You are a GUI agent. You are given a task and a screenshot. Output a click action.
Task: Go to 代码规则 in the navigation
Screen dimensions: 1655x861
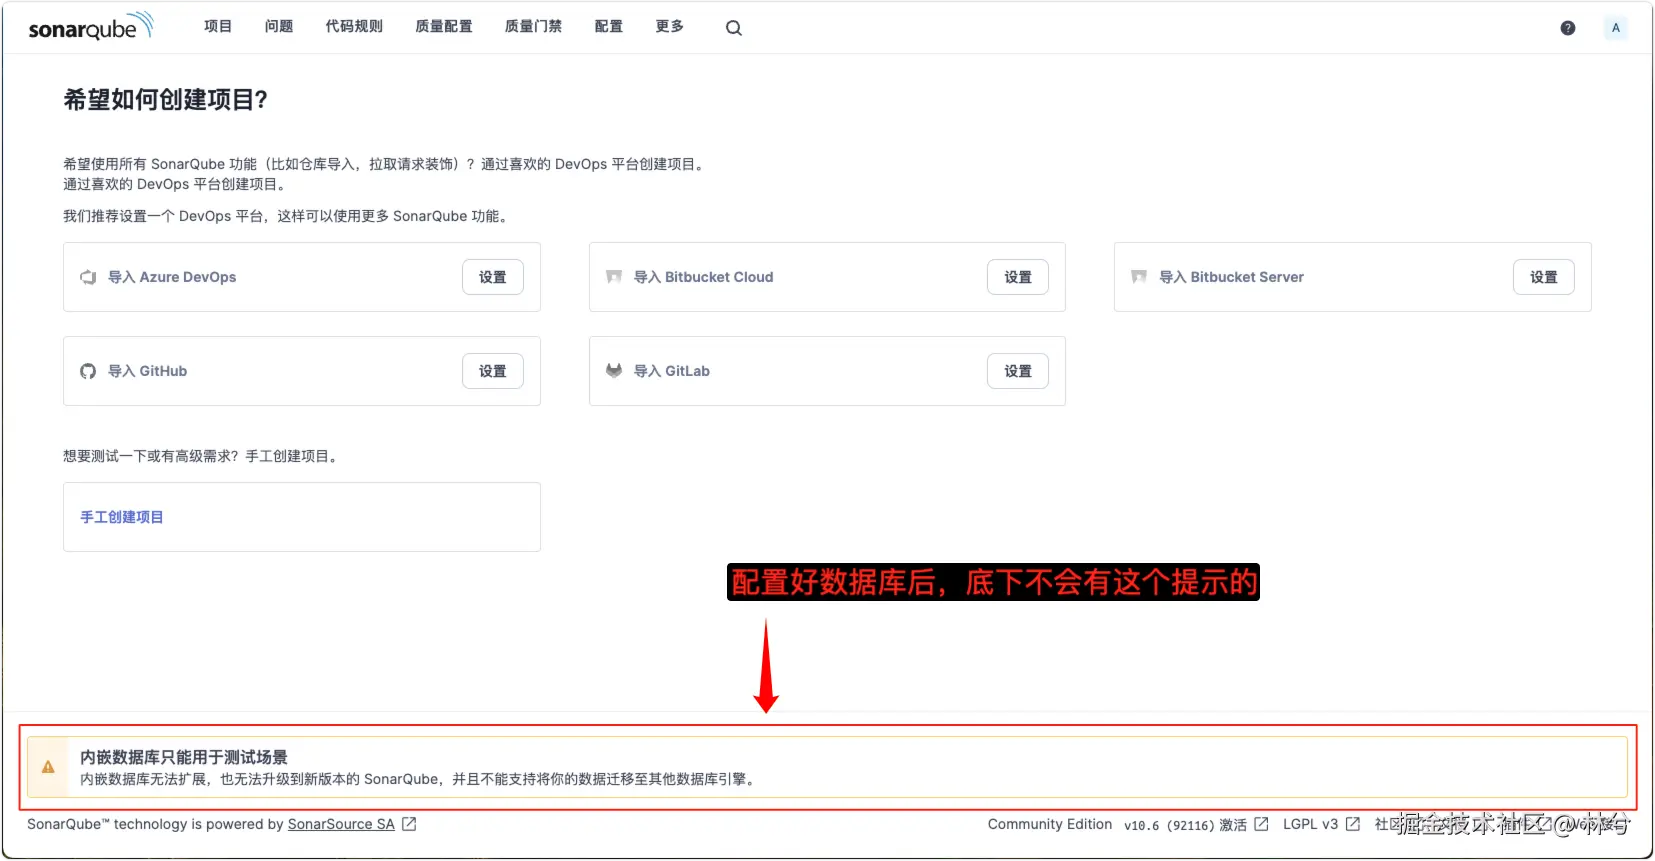[x=354, y=27]
